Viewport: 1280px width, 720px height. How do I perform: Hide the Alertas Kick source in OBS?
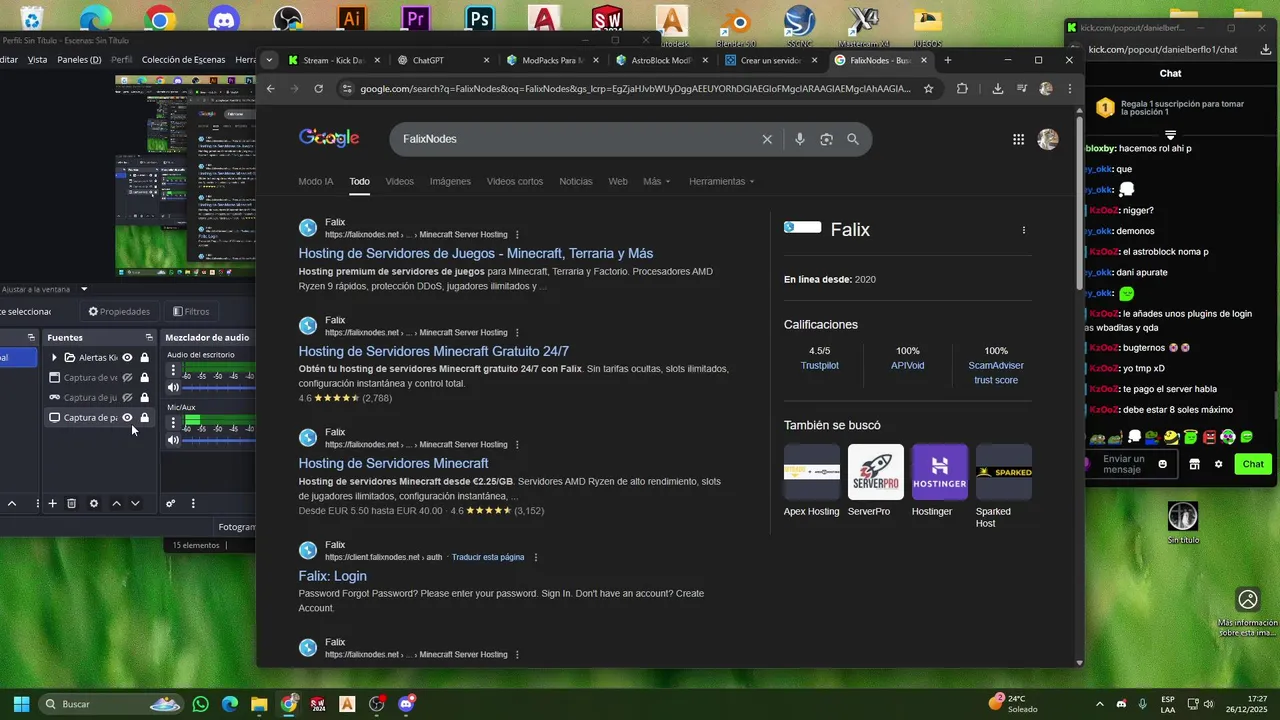coord(127,357)
